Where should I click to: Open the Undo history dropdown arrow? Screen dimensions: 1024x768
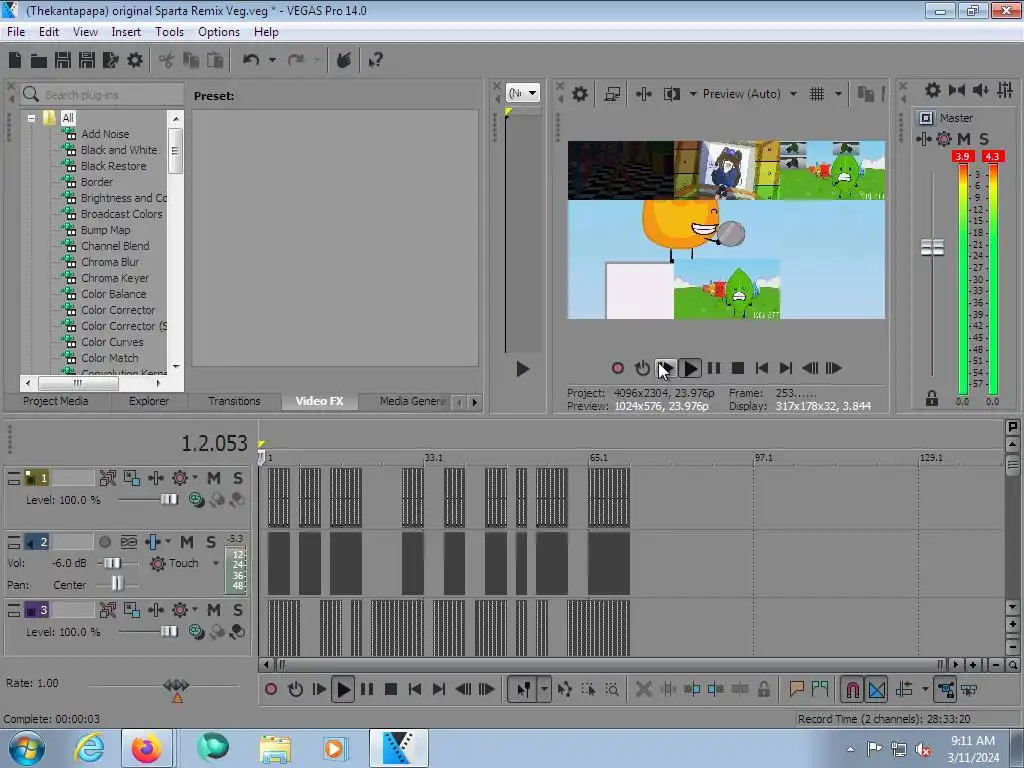(272, 60)
